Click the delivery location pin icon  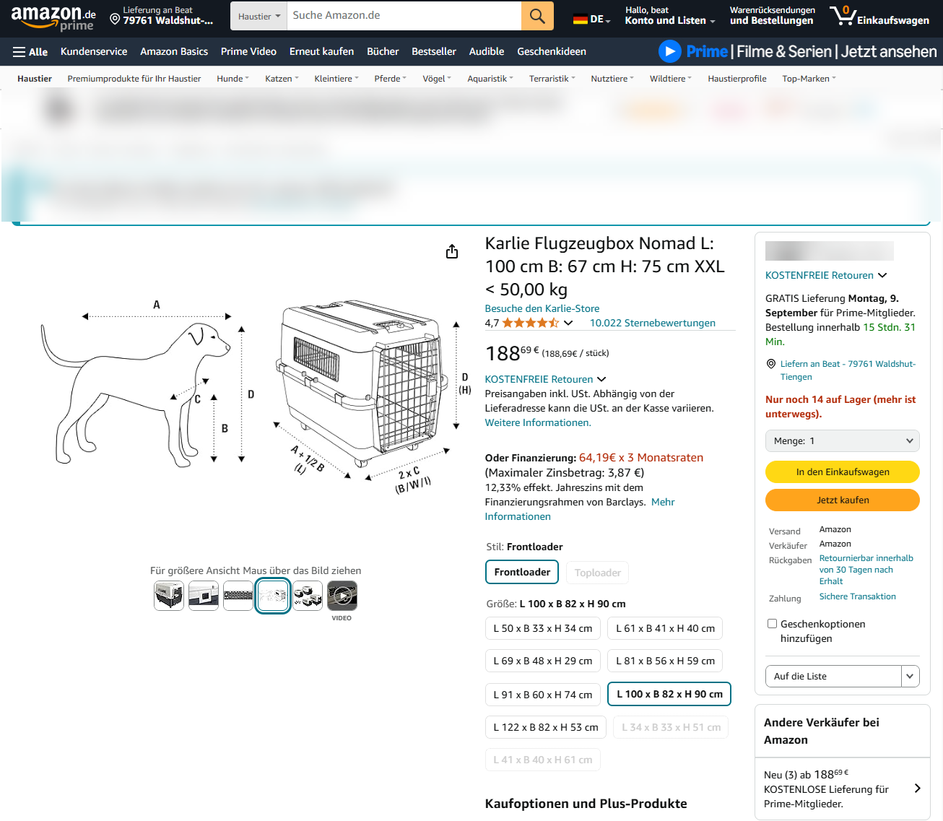click(115, 19)
